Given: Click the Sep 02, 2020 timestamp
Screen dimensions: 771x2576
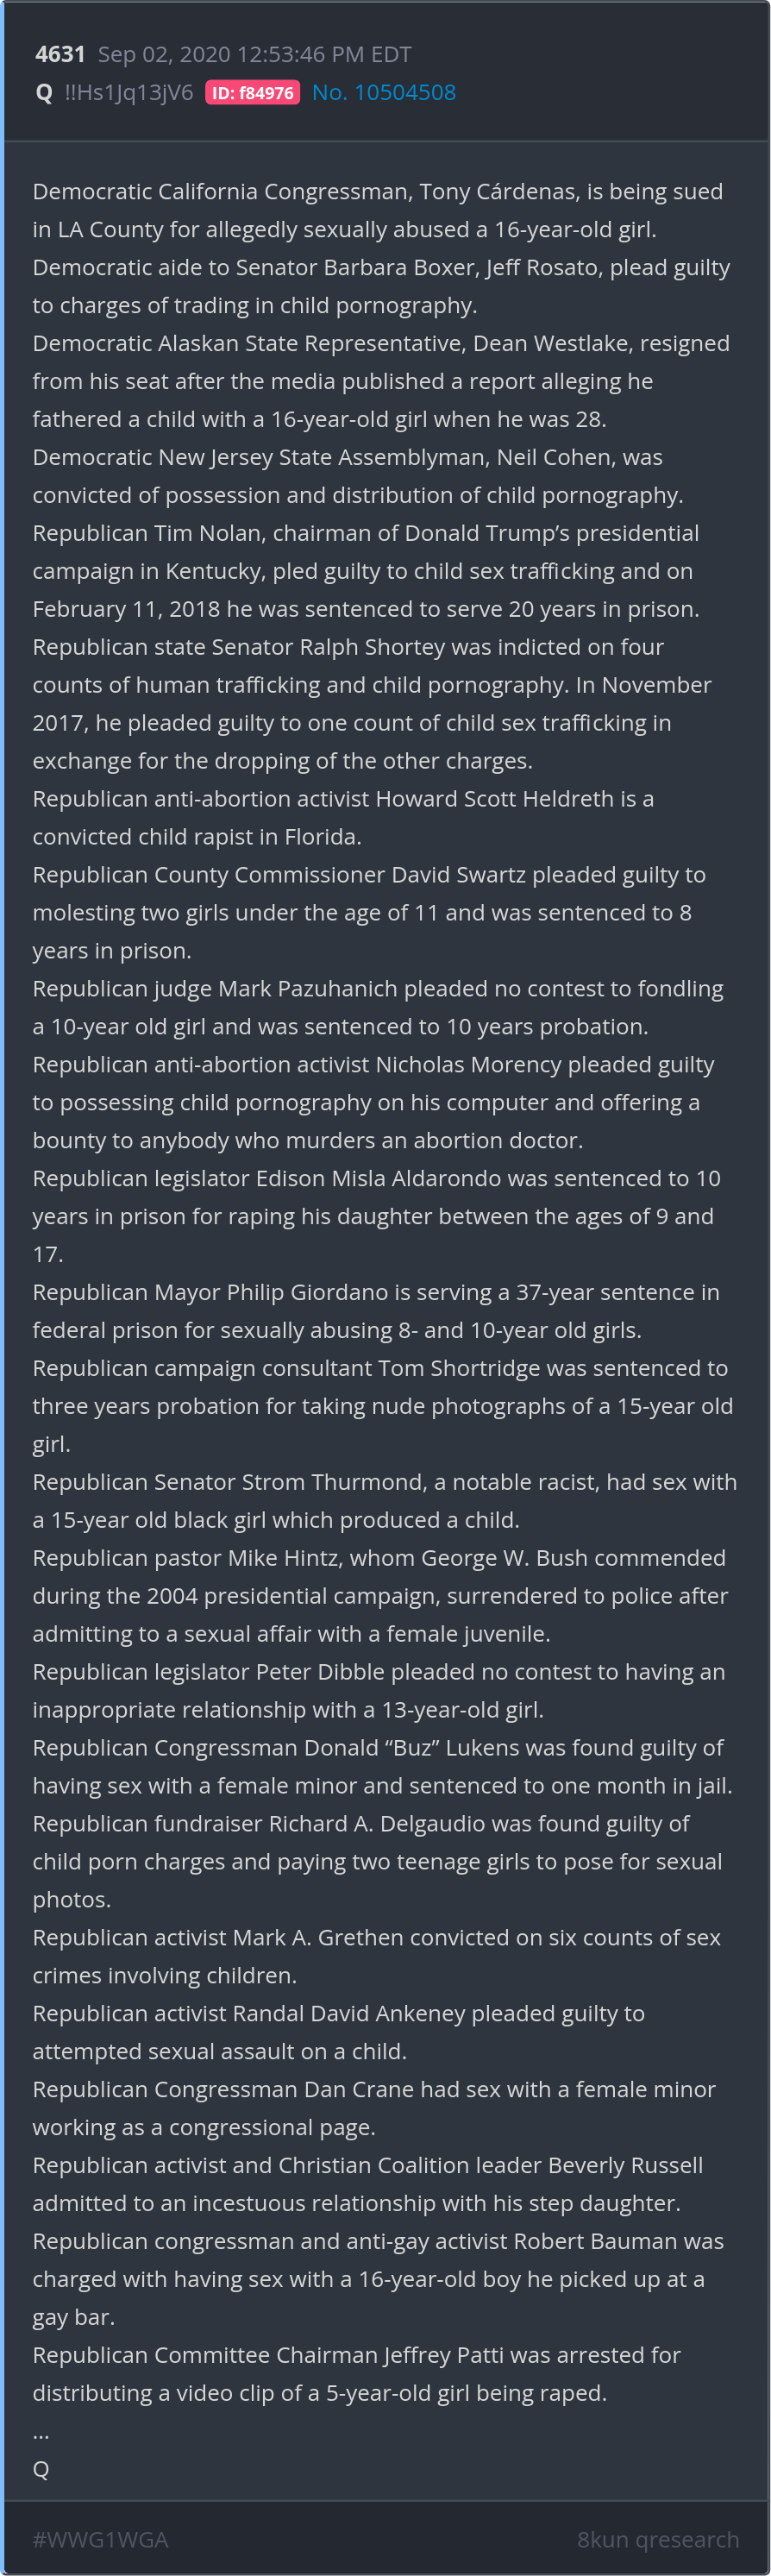Looking at the screenshot, I should pos(254,54).
